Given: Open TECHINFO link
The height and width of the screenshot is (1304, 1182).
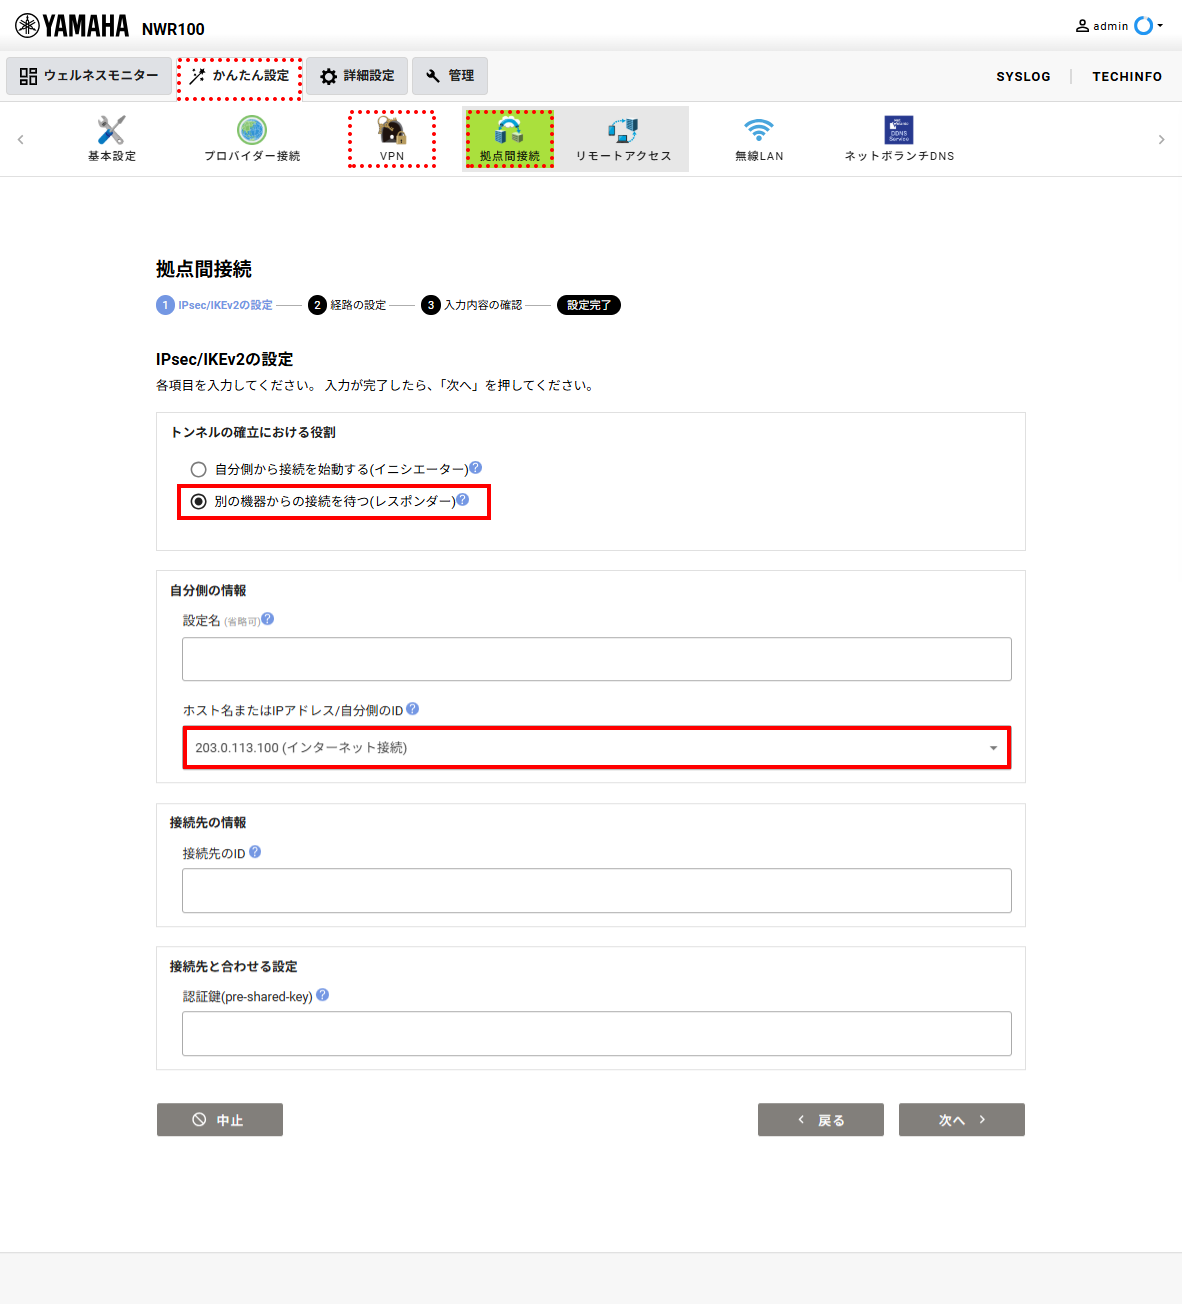Looking at the screenshot, I should [x=1127, y=76].
